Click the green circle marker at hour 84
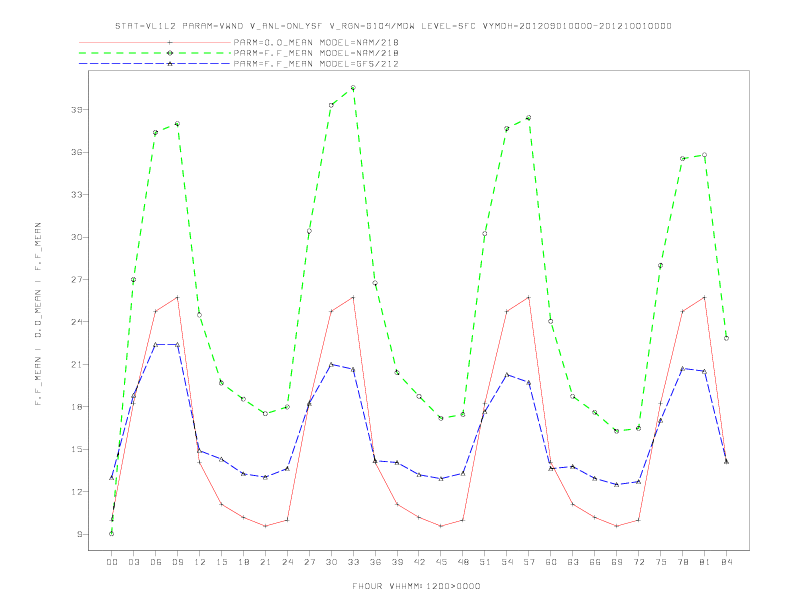 pos(726,338)
